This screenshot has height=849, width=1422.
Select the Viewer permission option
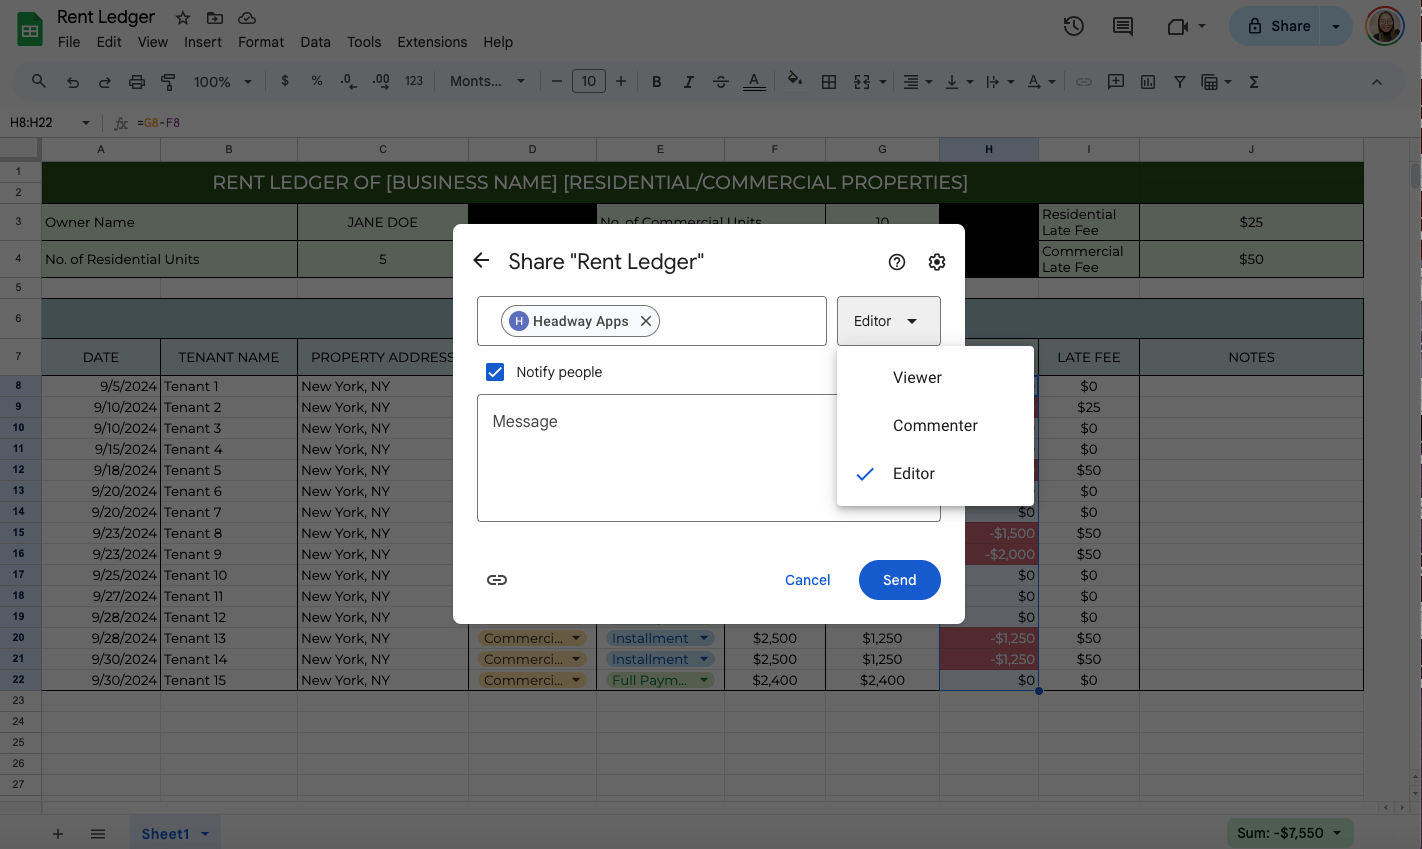[x=917, y=378]
